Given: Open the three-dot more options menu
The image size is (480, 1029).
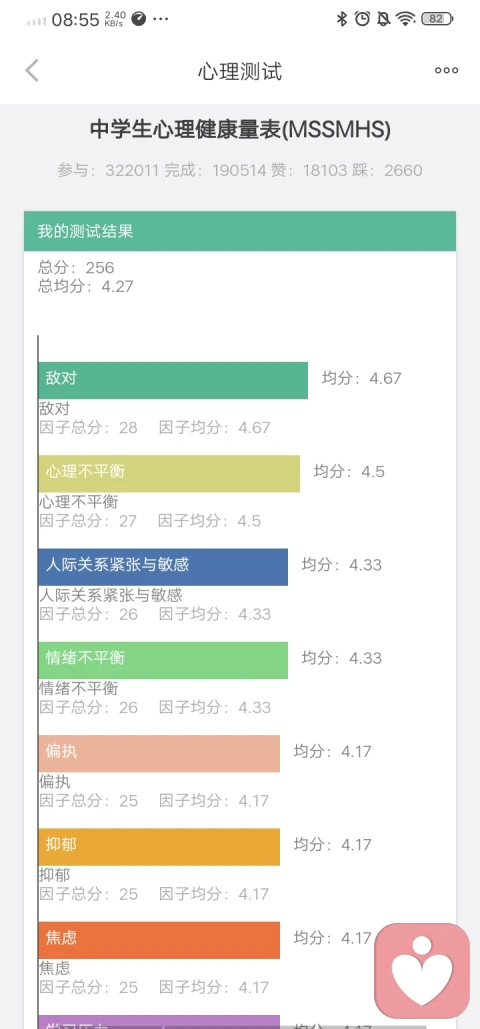Looking at the screenshot, I should click(x=447, y=70).
